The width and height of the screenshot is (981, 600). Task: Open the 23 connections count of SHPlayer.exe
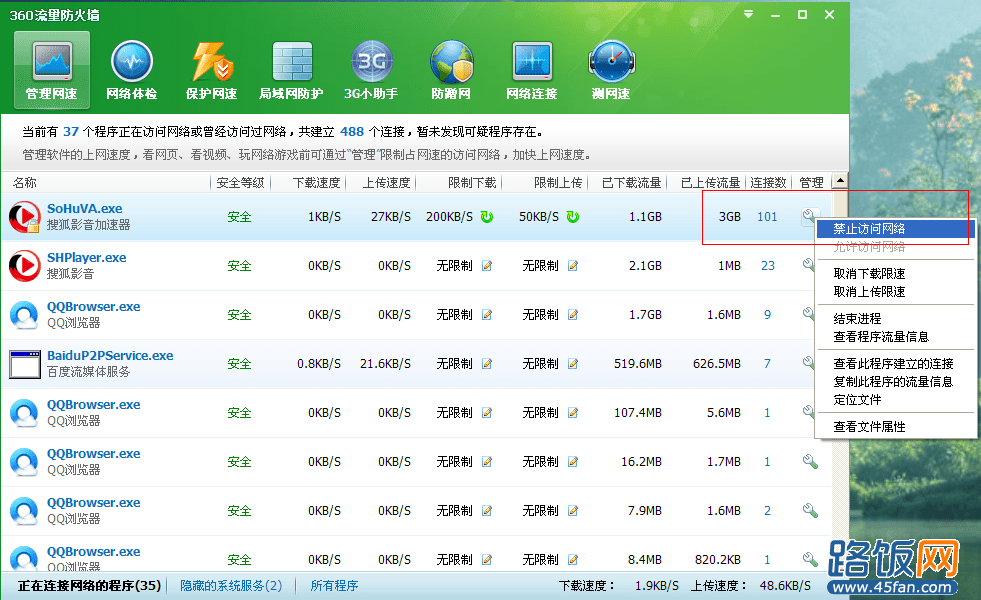click(x=768, y=266)
